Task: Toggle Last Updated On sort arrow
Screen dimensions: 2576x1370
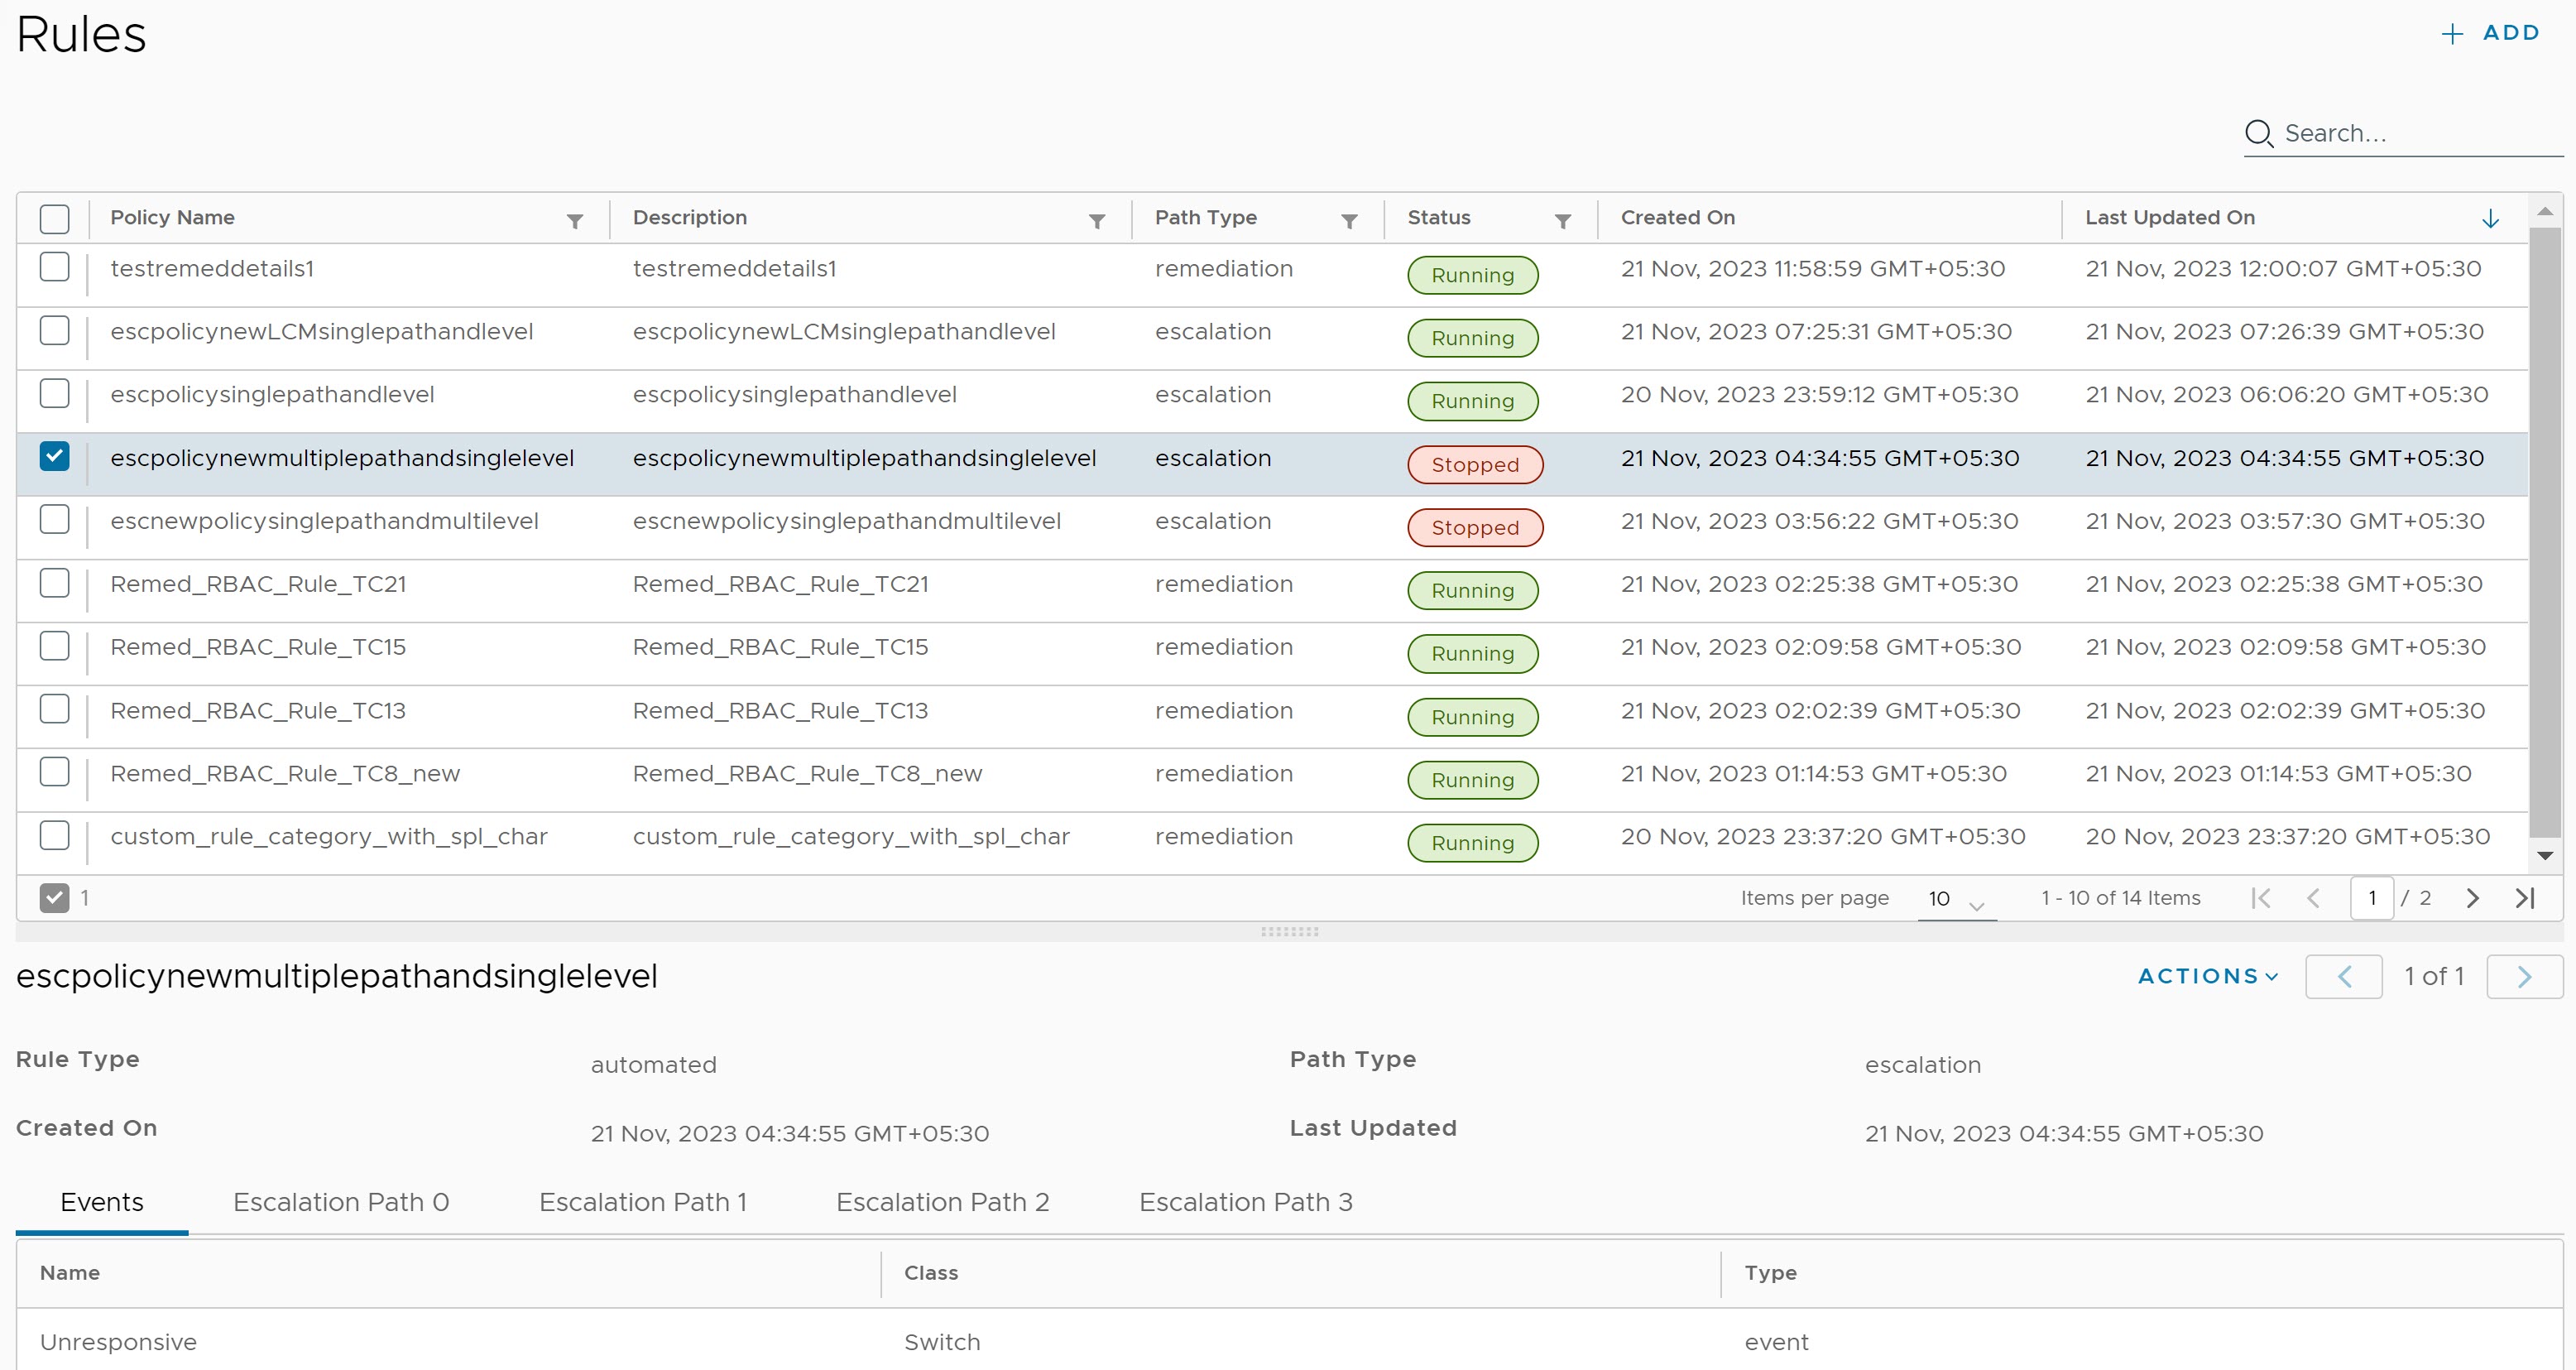Action: (x=2490, y=219)
